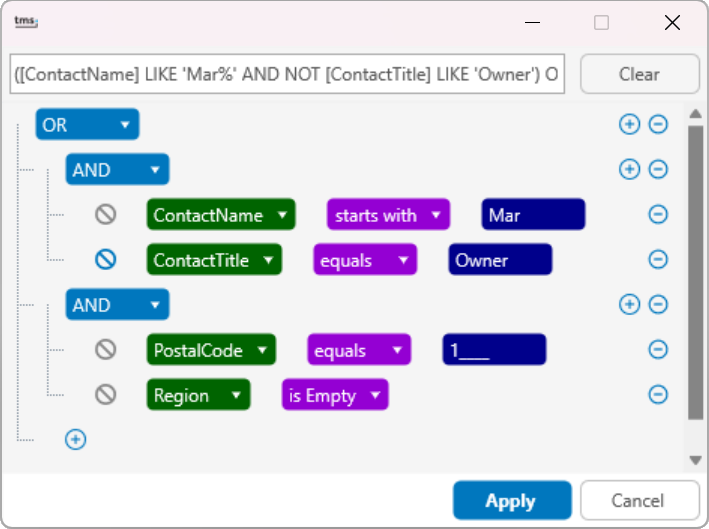Open the ContactTitle field dropdown
709x529 pixels.
(x=214, y=260)
